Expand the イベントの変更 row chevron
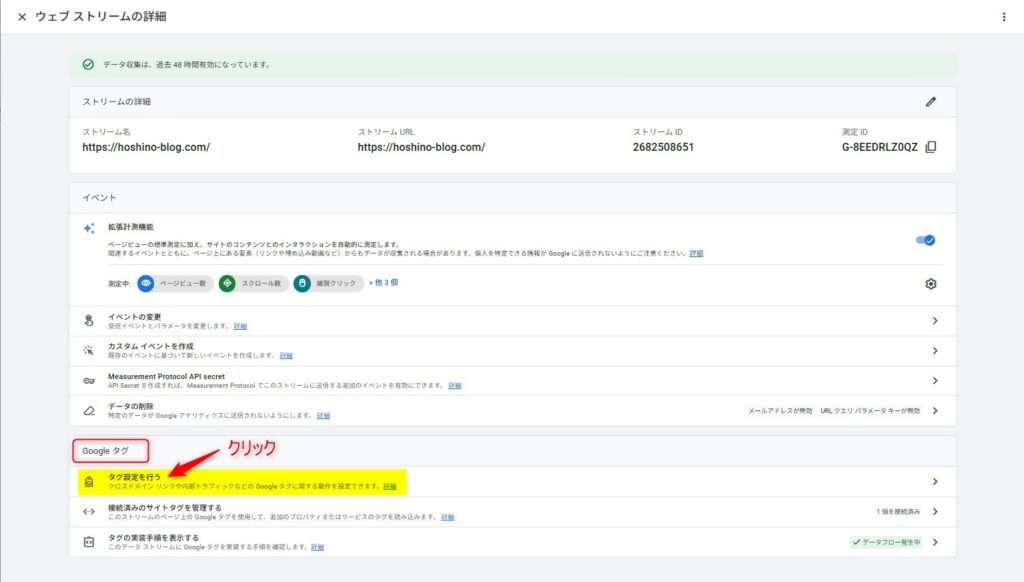 click(935, 321)
